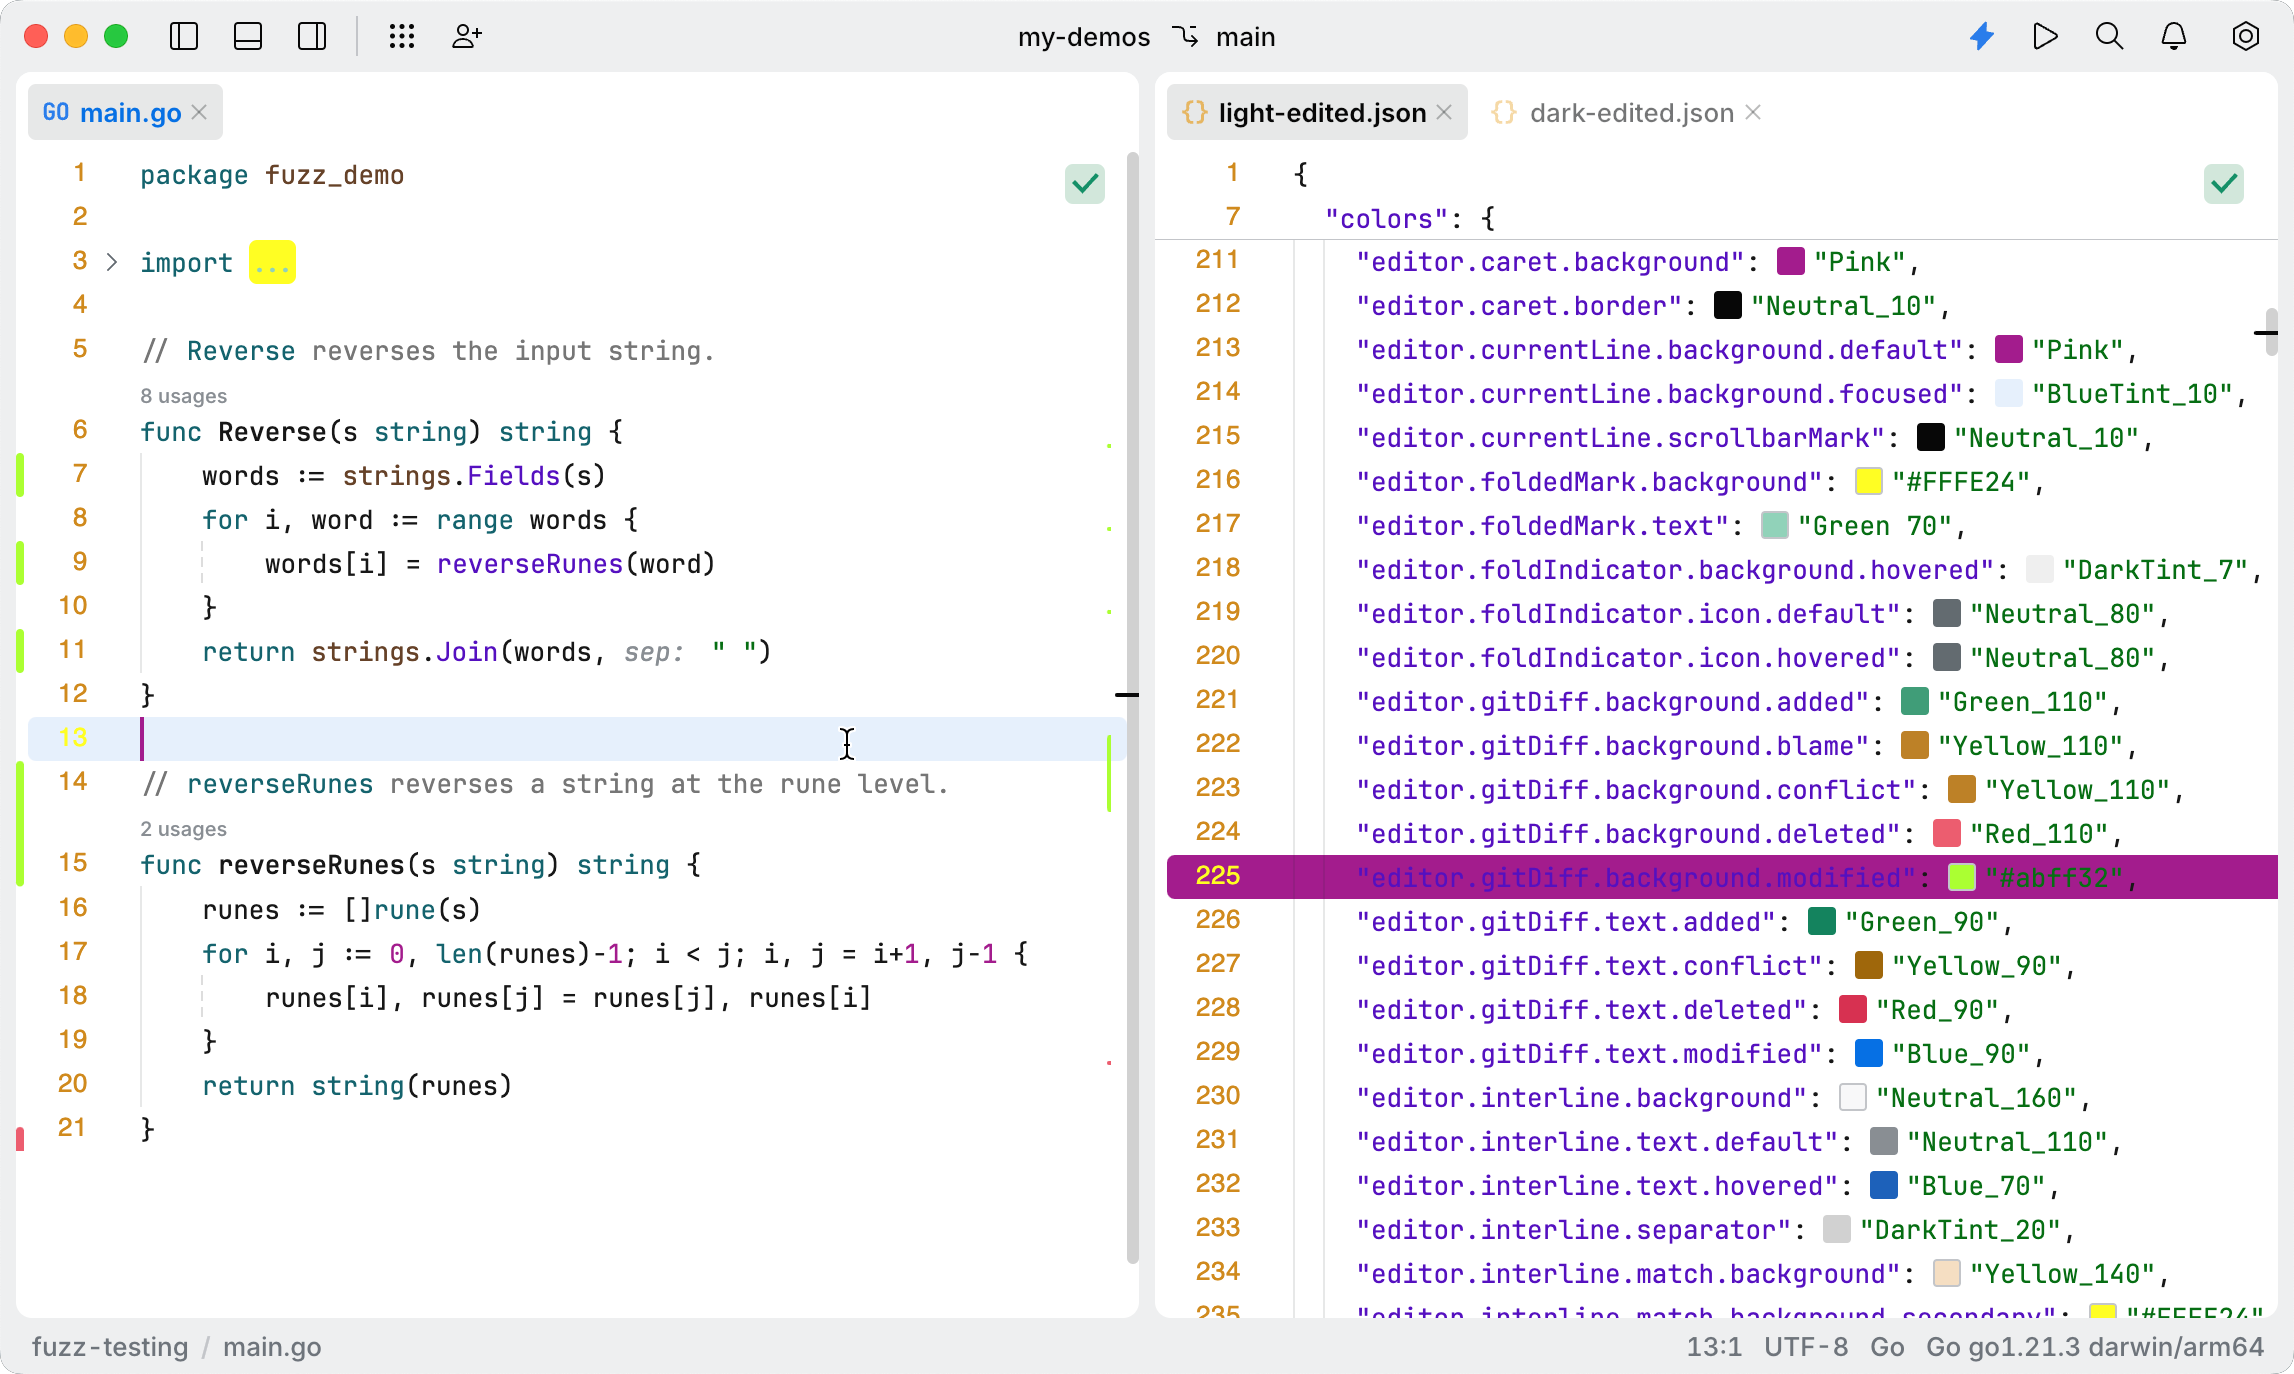Toggle the left sidebar panel
2294x1374 pixels.
184,37
